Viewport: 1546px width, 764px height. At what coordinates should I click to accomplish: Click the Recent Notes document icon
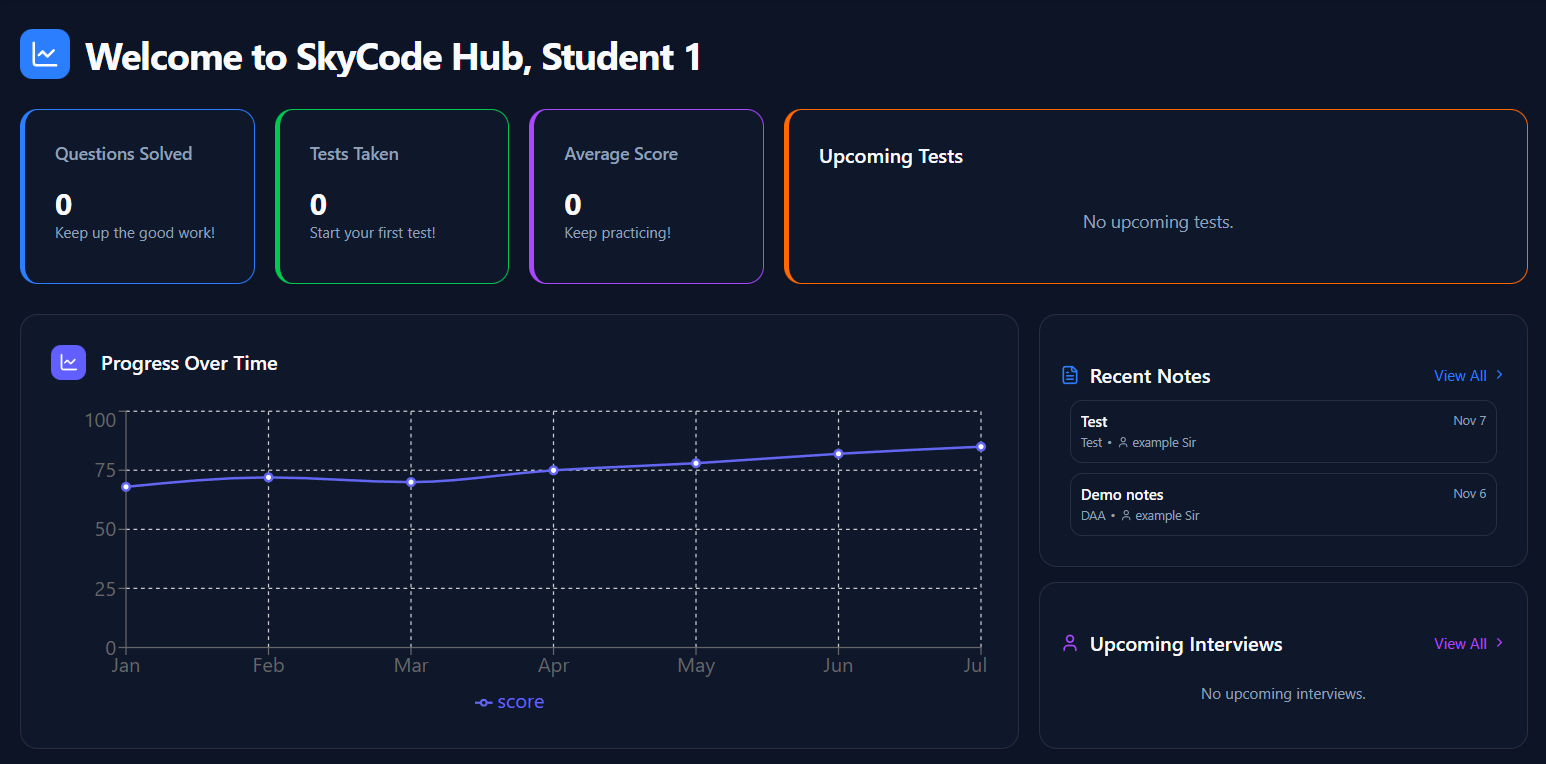[x=1069, y=374]
